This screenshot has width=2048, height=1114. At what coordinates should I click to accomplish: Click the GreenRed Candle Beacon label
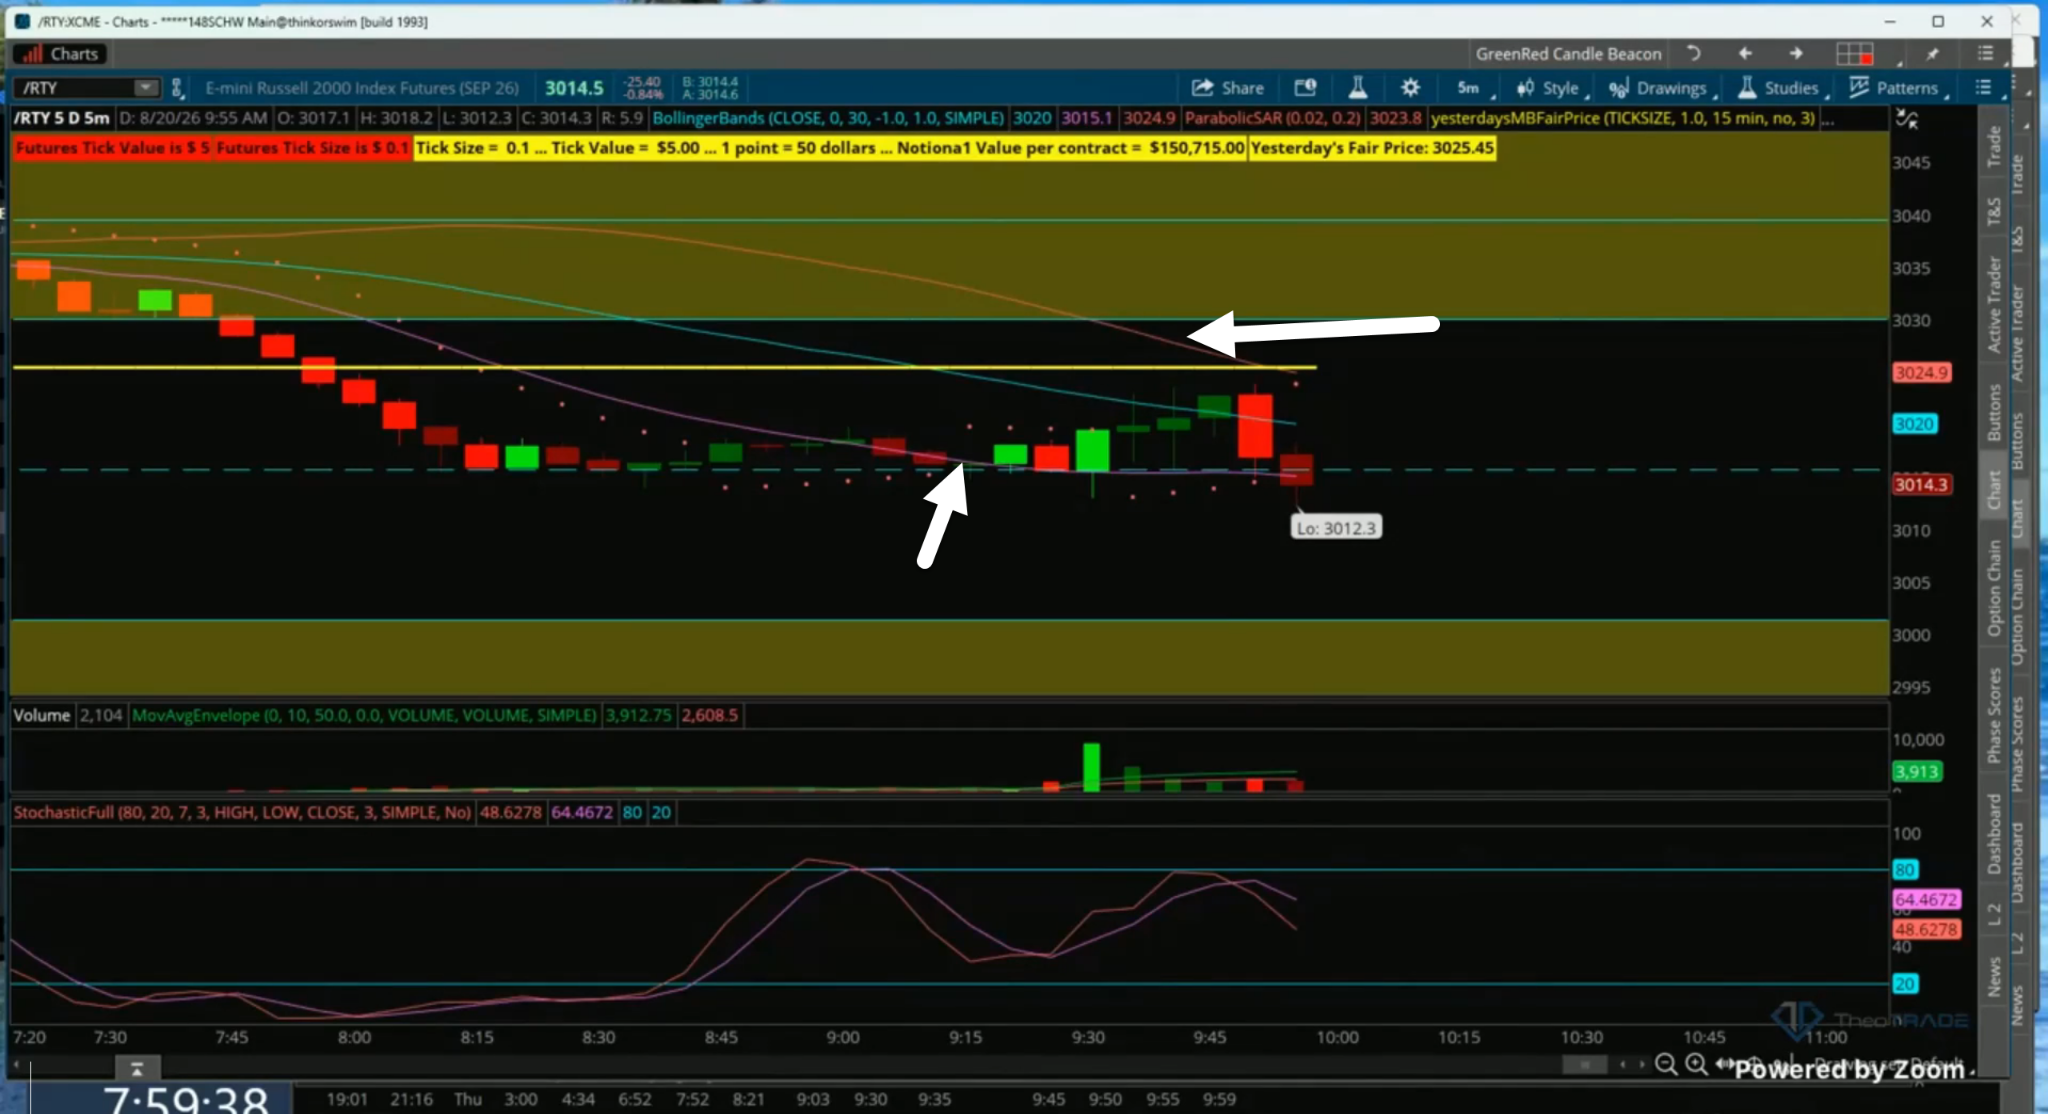(1568, 54)
